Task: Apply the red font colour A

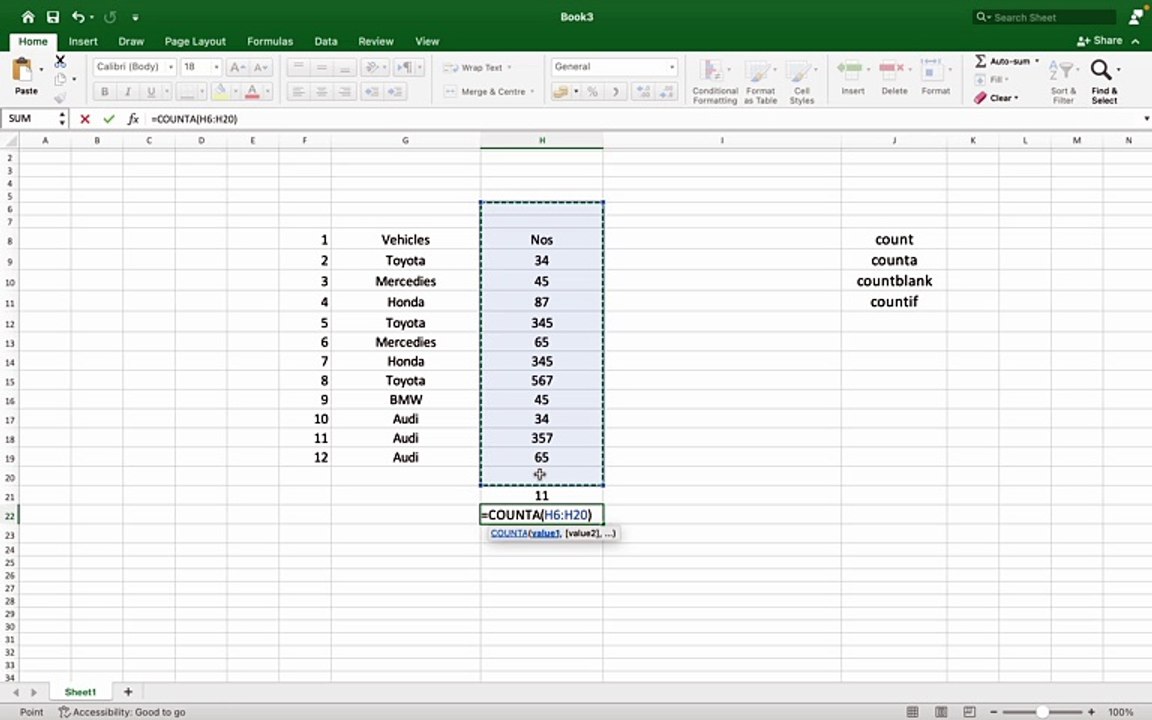Action: click(252, 92)
